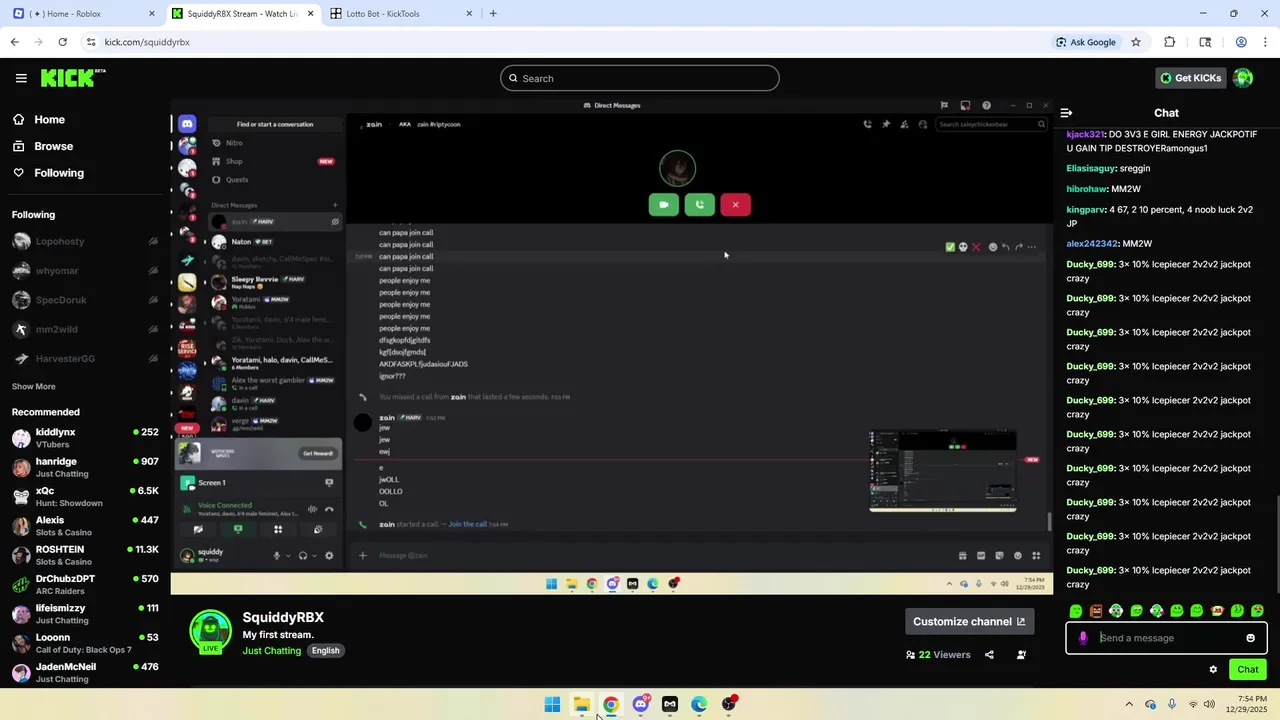
Task: Click the purple microphone icon in the message box
Action: click(1083, 638)
